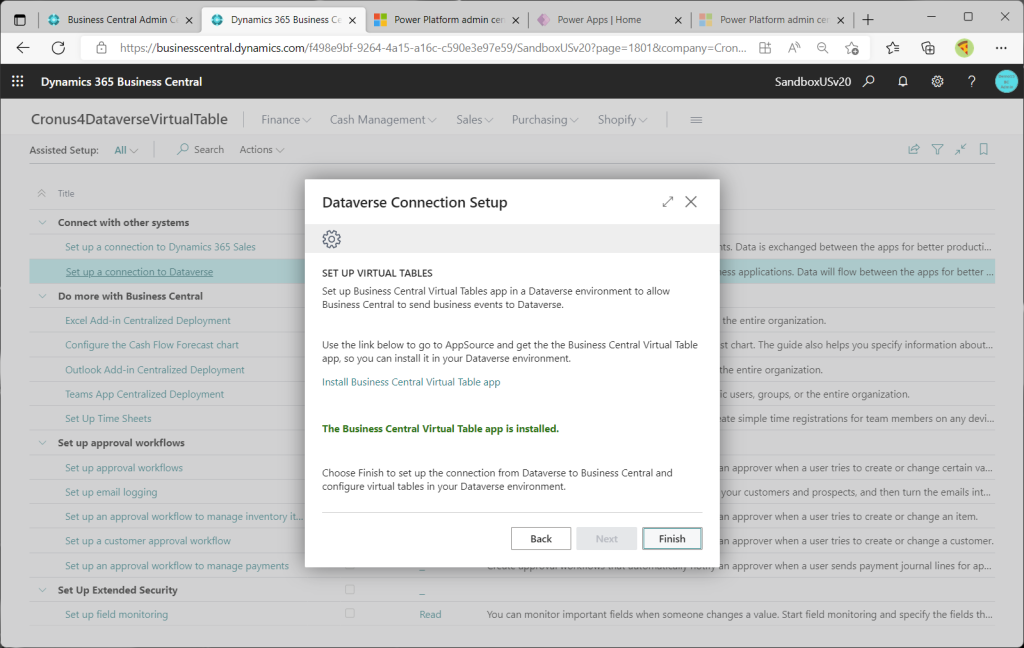
Task: View site information via the lock icon
Action: tap(101, 48)
